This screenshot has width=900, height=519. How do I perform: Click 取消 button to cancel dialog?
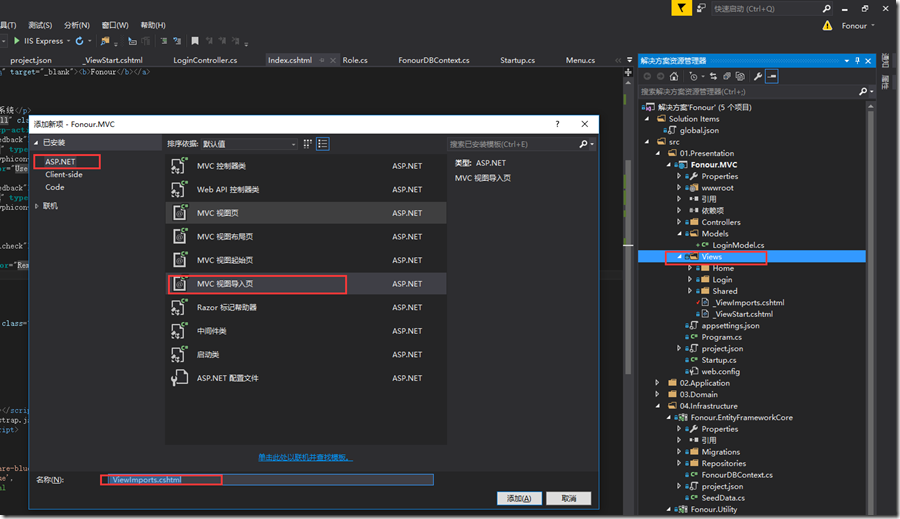pyautogui.click(x=568, y=498)
